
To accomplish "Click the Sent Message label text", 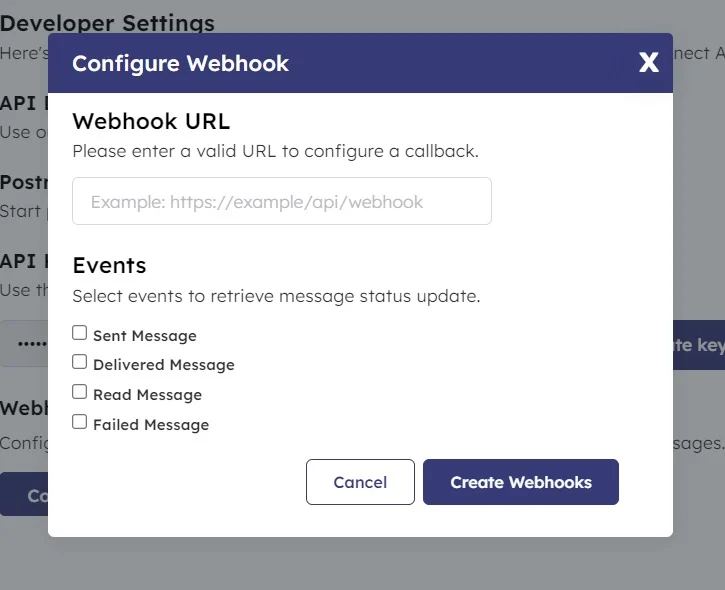I will coord(144,336).
